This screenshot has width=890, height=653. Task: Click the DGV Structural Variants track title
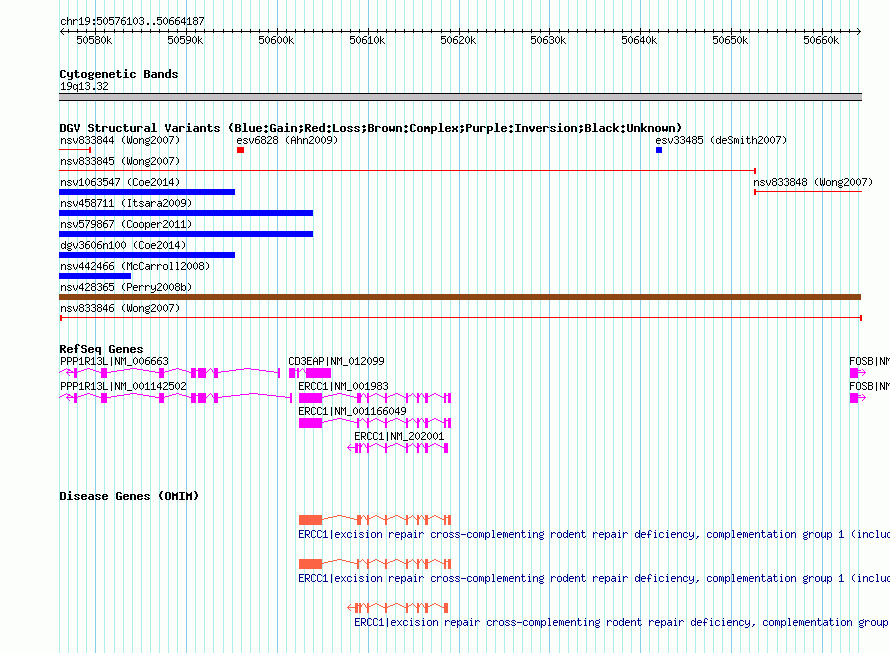370,128
